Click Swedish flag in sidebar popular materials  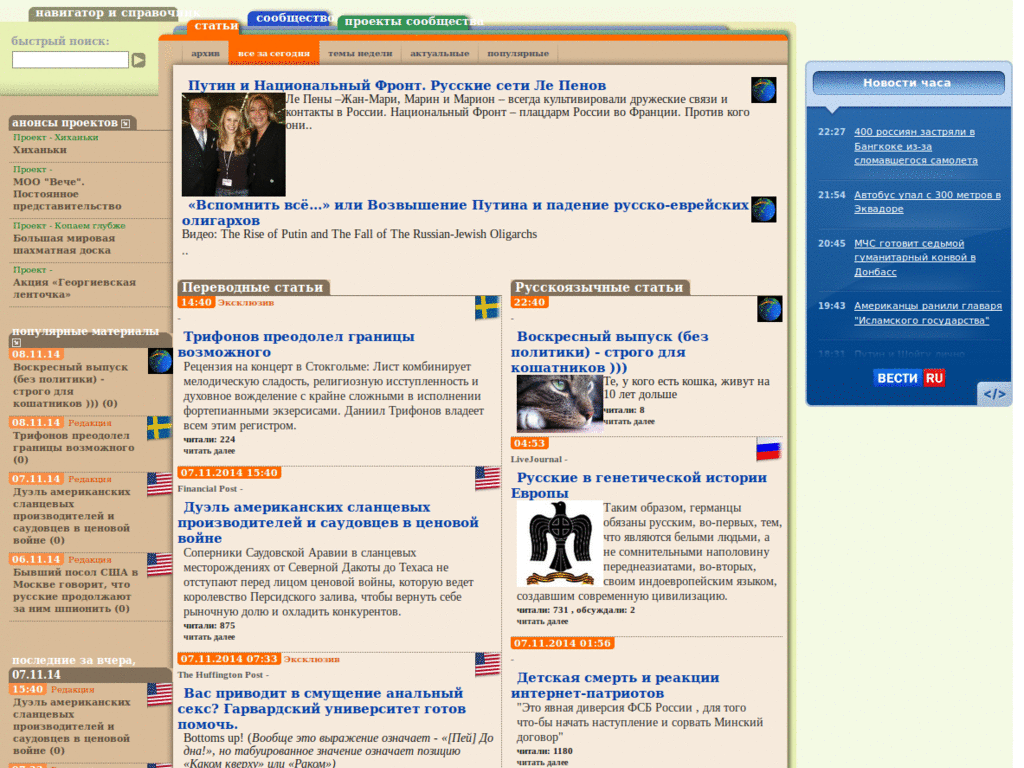tap(160, 428)
